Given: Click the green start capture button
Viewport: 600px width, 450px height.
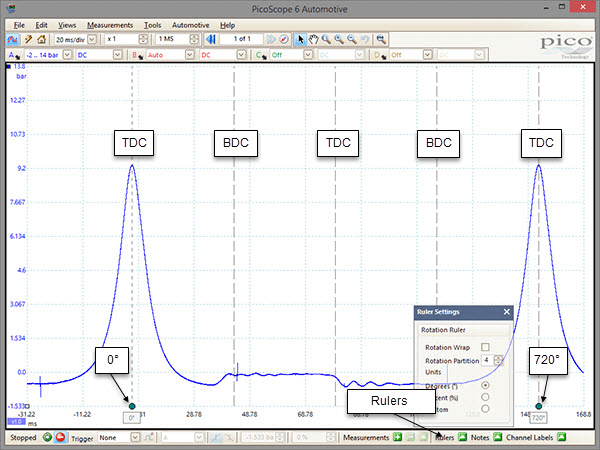Looking at the screenshot, I should [47, 437].
